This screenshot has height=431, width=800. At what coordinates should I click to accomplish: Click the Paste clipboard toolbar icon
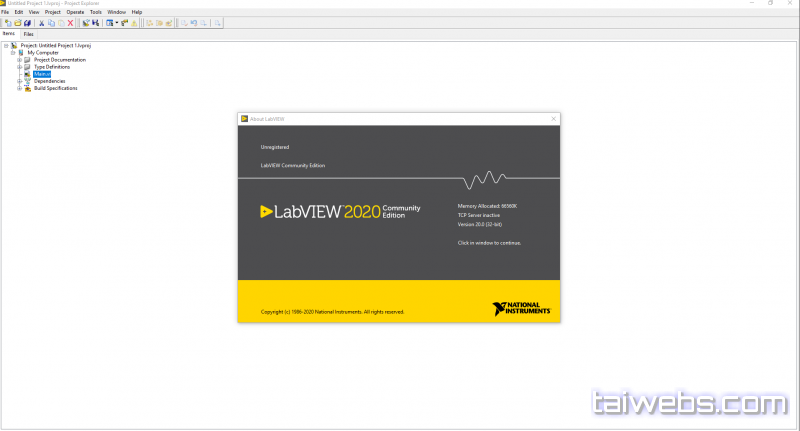(x=60, y=22)
